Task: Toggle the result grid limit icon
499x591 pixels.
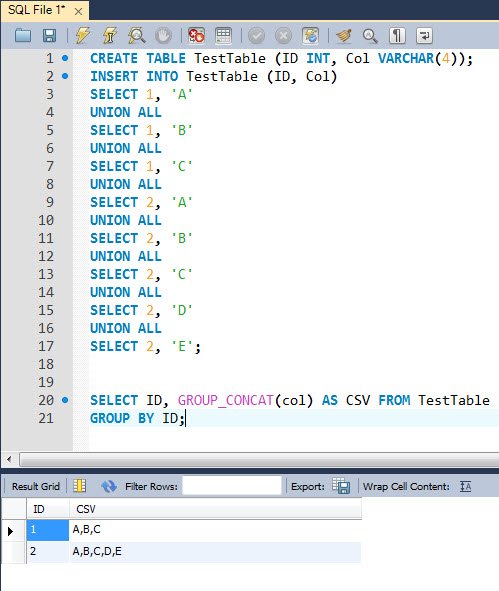Action: pyautogui.click(x=223, y=36)
